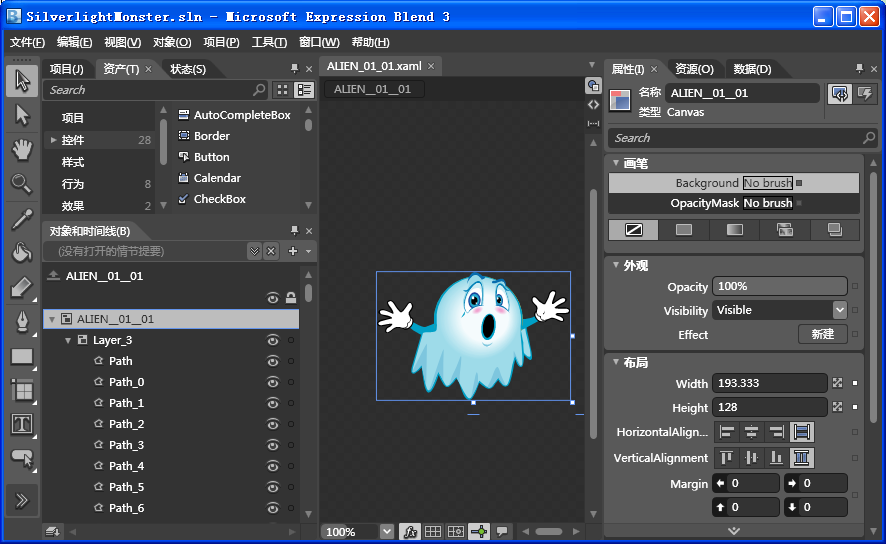Set Height to Auto
Screen dimensions: 886x544
(x=837, y=407)
